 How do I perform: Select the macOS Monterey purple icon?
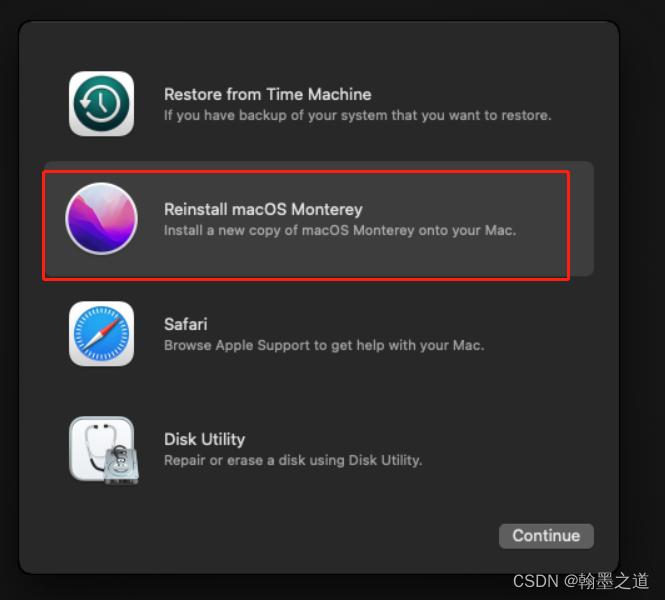click(101, 218)
